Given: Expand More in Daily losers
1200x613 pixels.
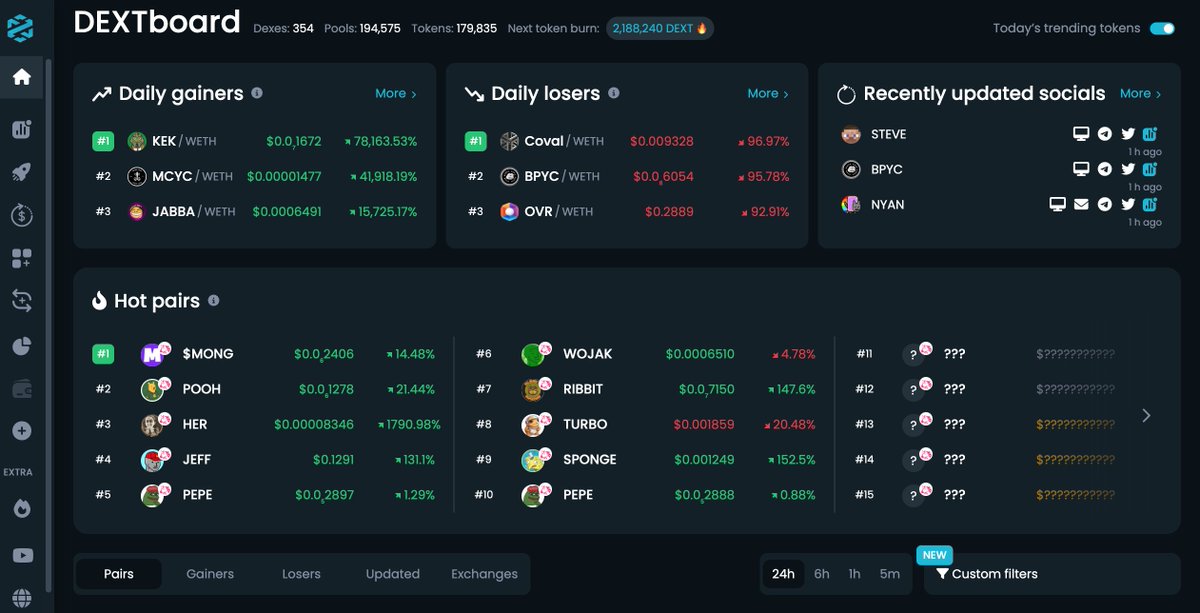Looking at the screenshot, I should 768,93.
